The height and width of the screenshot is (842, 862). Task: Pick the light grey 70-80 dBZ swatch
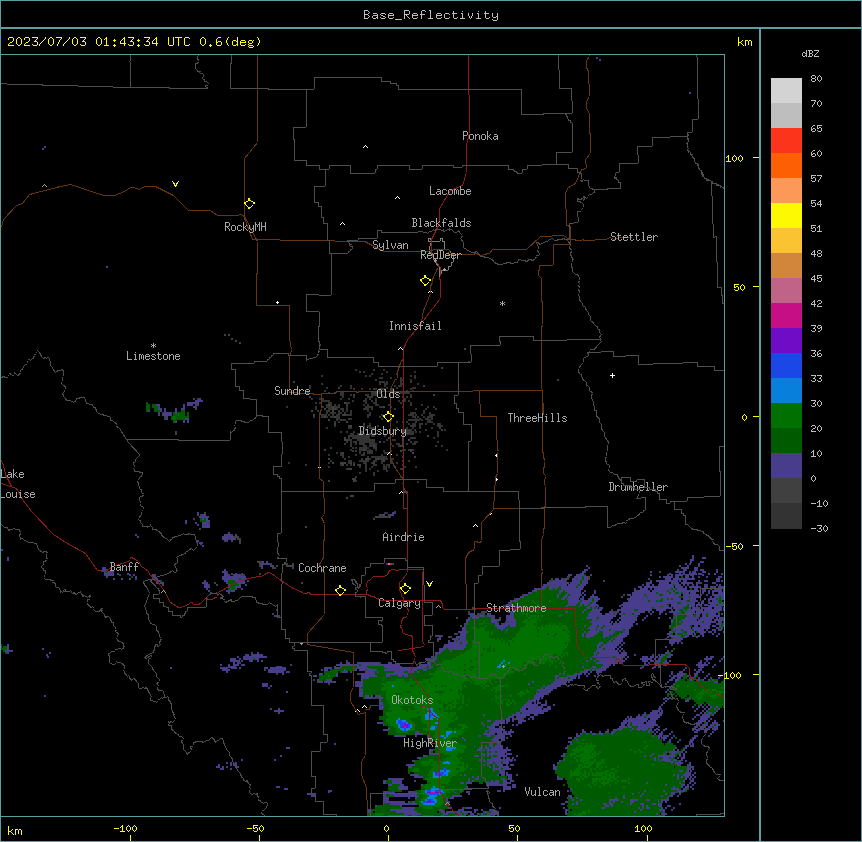pyautogui.click(x=786, y=90)
